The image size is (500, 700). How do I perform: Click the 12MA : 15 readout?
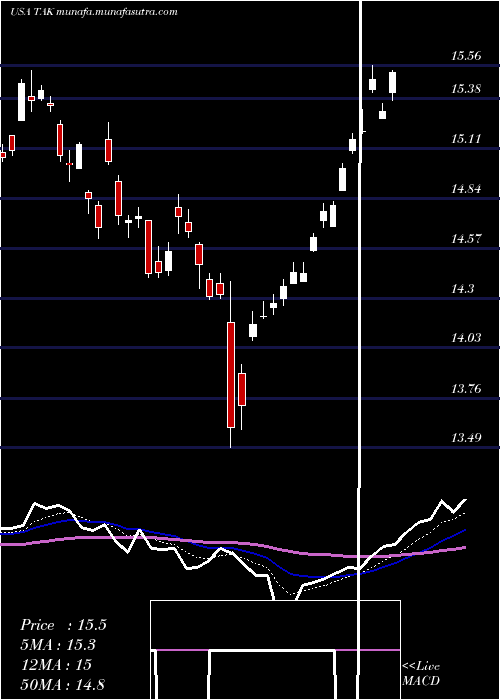click(56, 664)
